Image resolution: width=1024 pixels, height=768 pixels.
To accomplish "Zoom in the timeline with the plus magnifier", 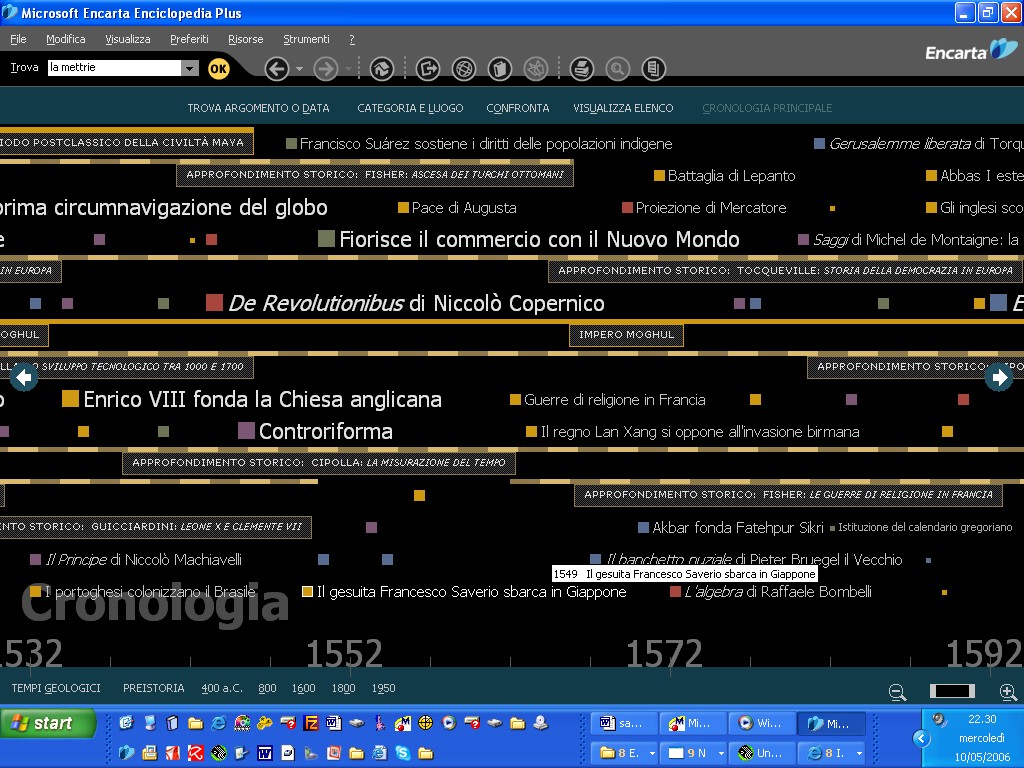I will 1008,692.
